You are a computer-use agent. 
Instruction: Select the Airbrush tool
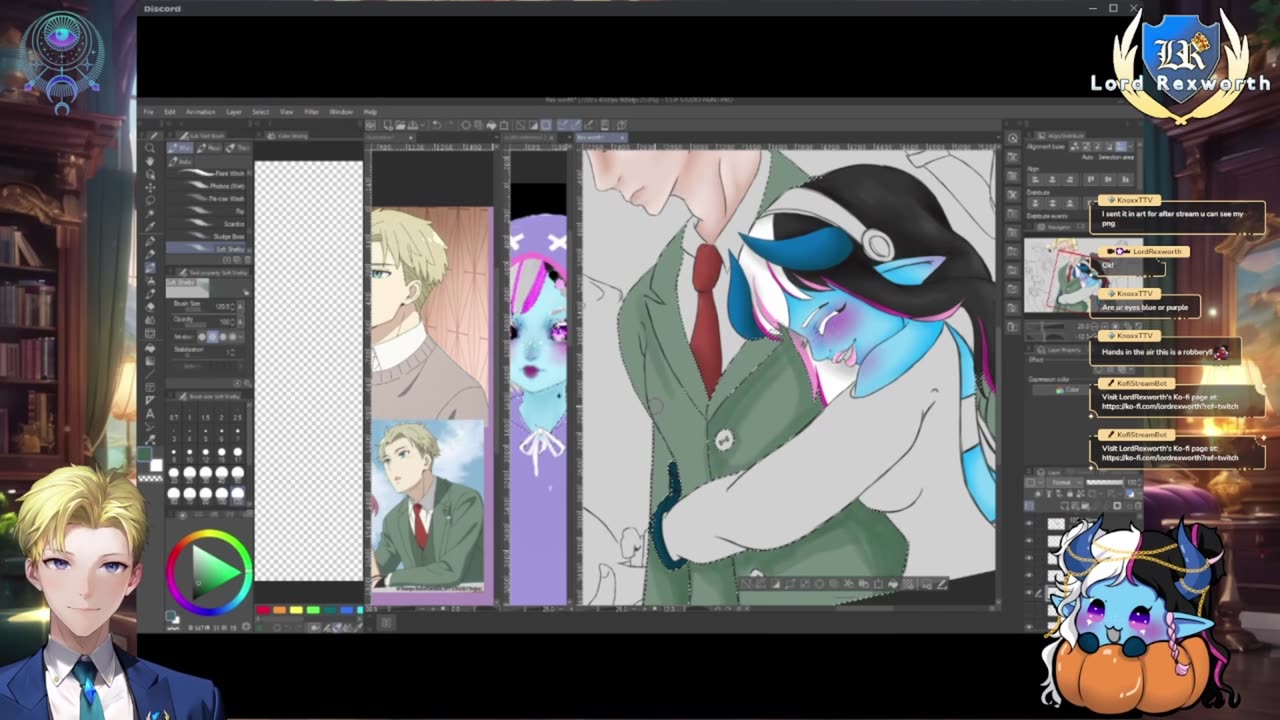point(150,280)
